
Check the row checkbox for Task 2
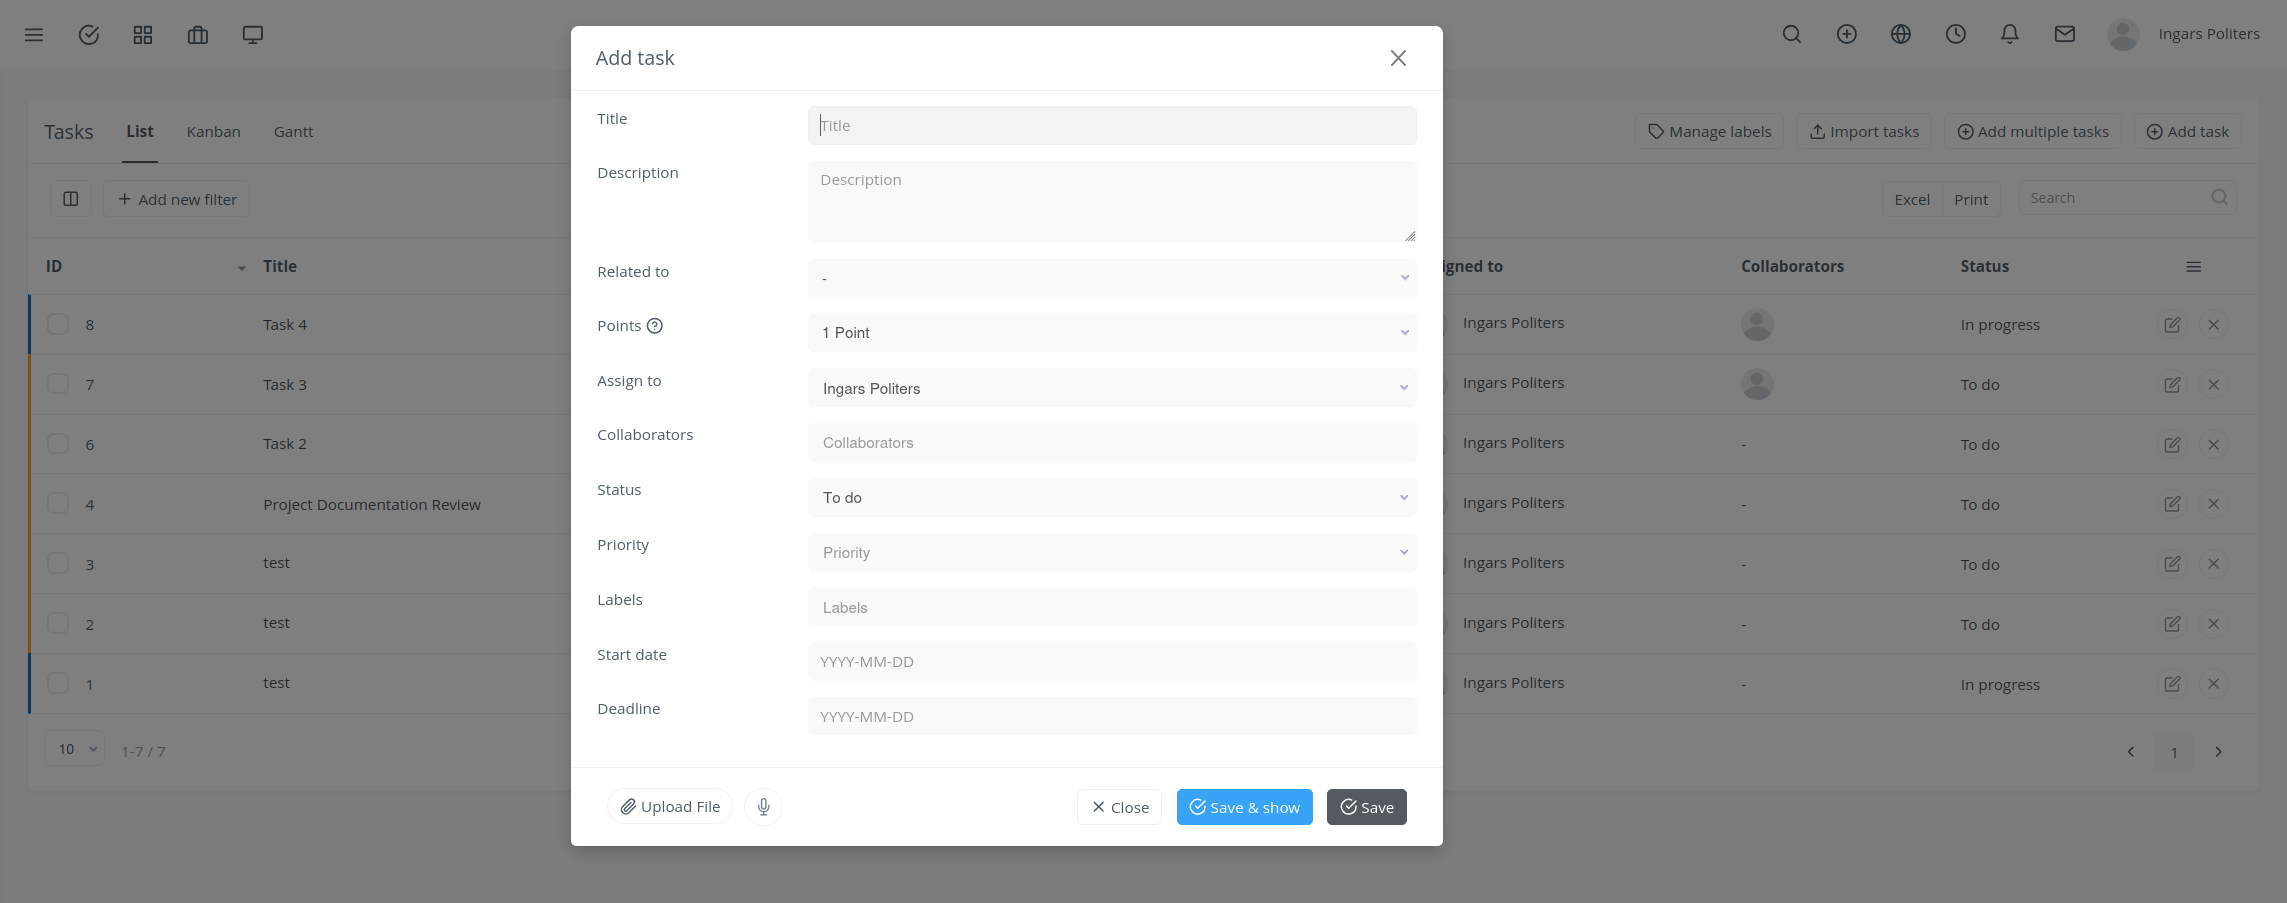57,443
